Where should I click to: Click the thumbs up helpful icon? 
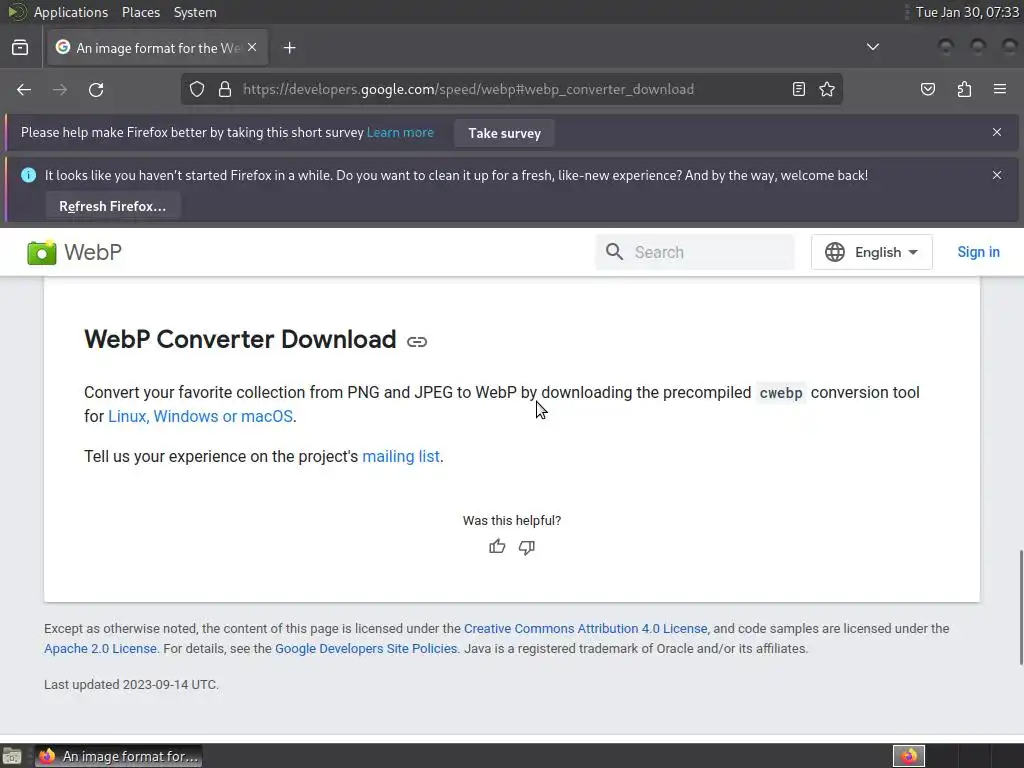497,547
